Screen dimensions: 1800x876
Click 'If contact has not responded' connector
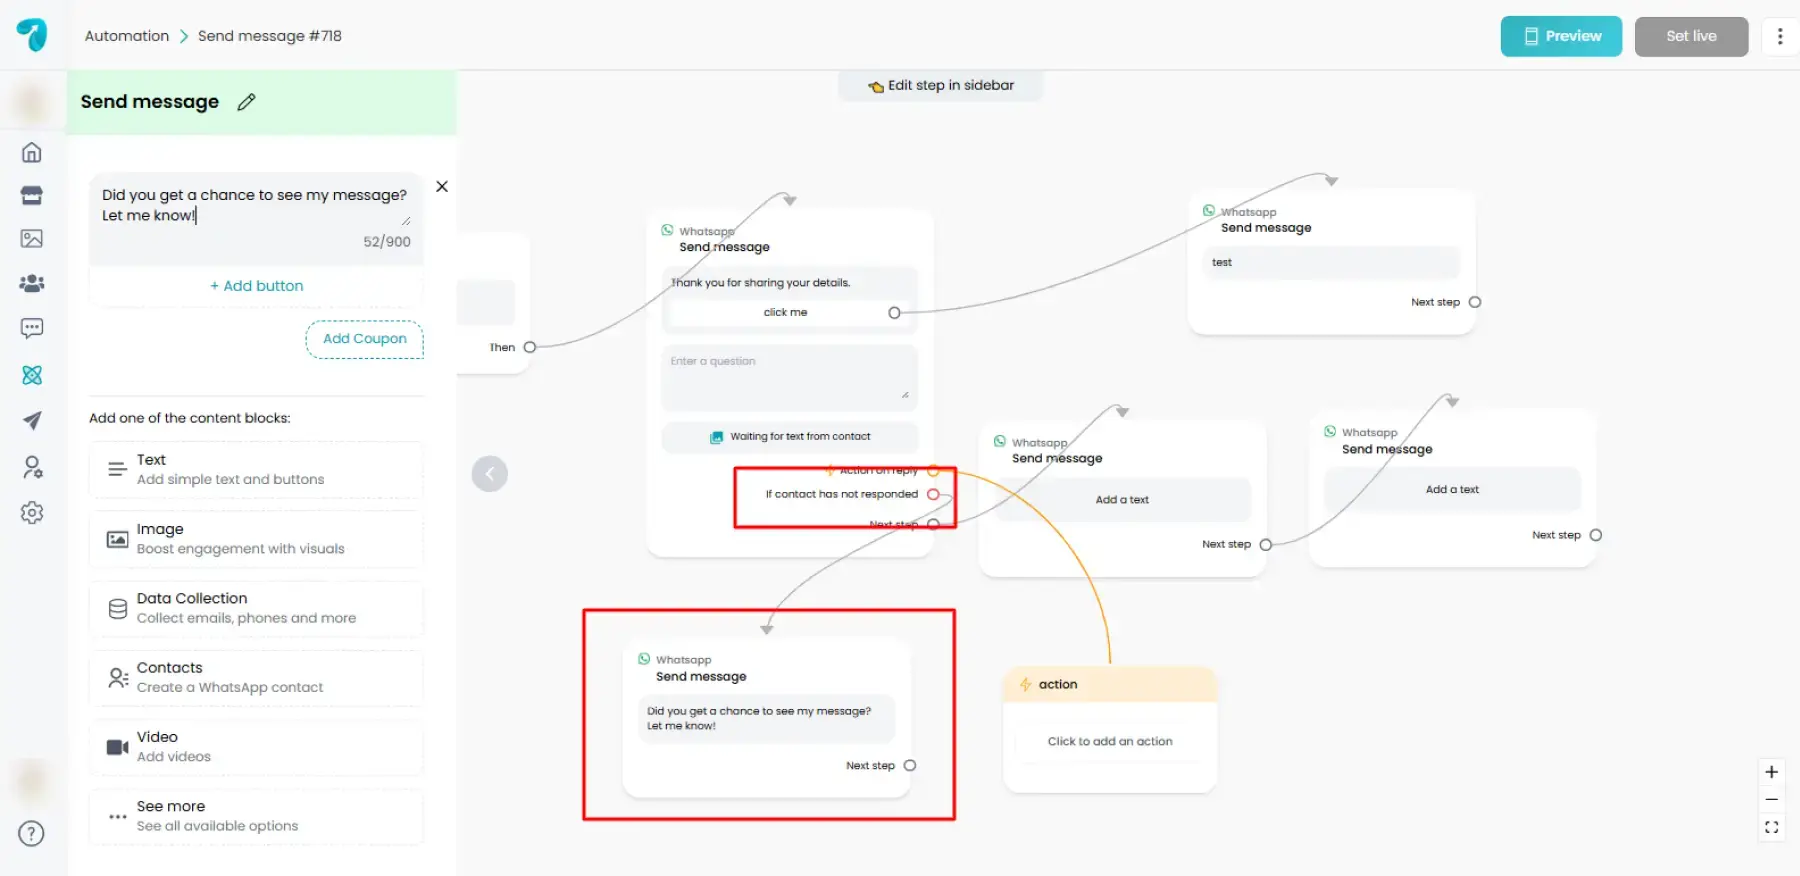point(933,494)
